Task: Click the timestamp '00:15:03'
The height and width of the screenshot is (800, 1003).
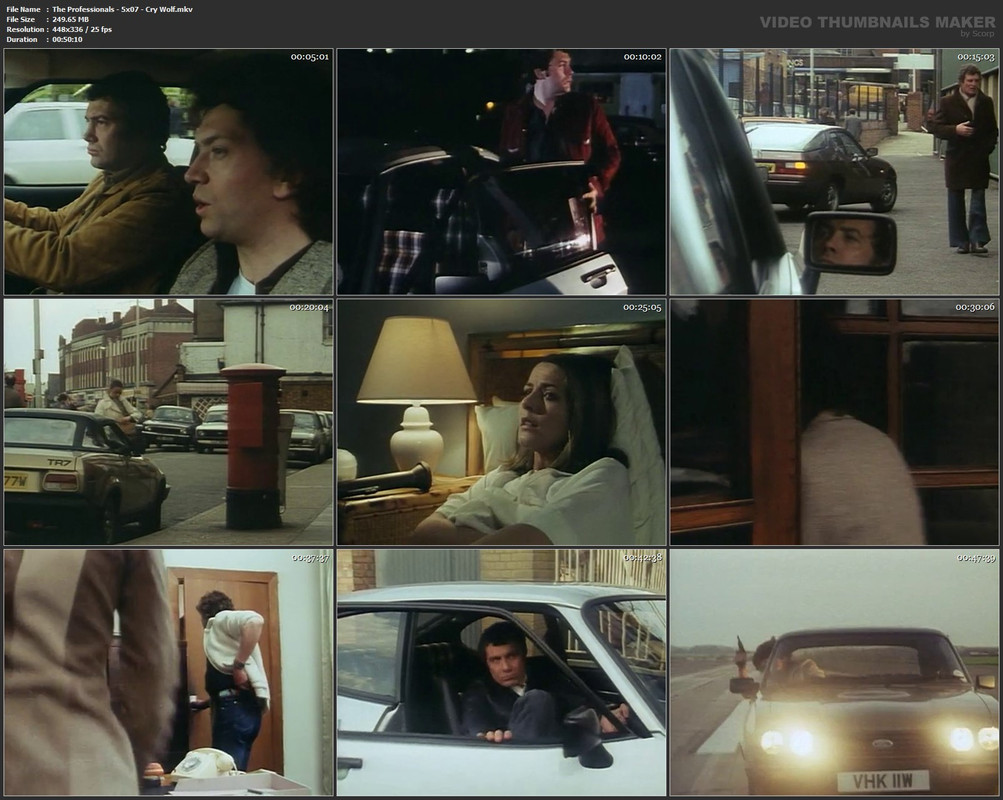Action: [975, 57]
